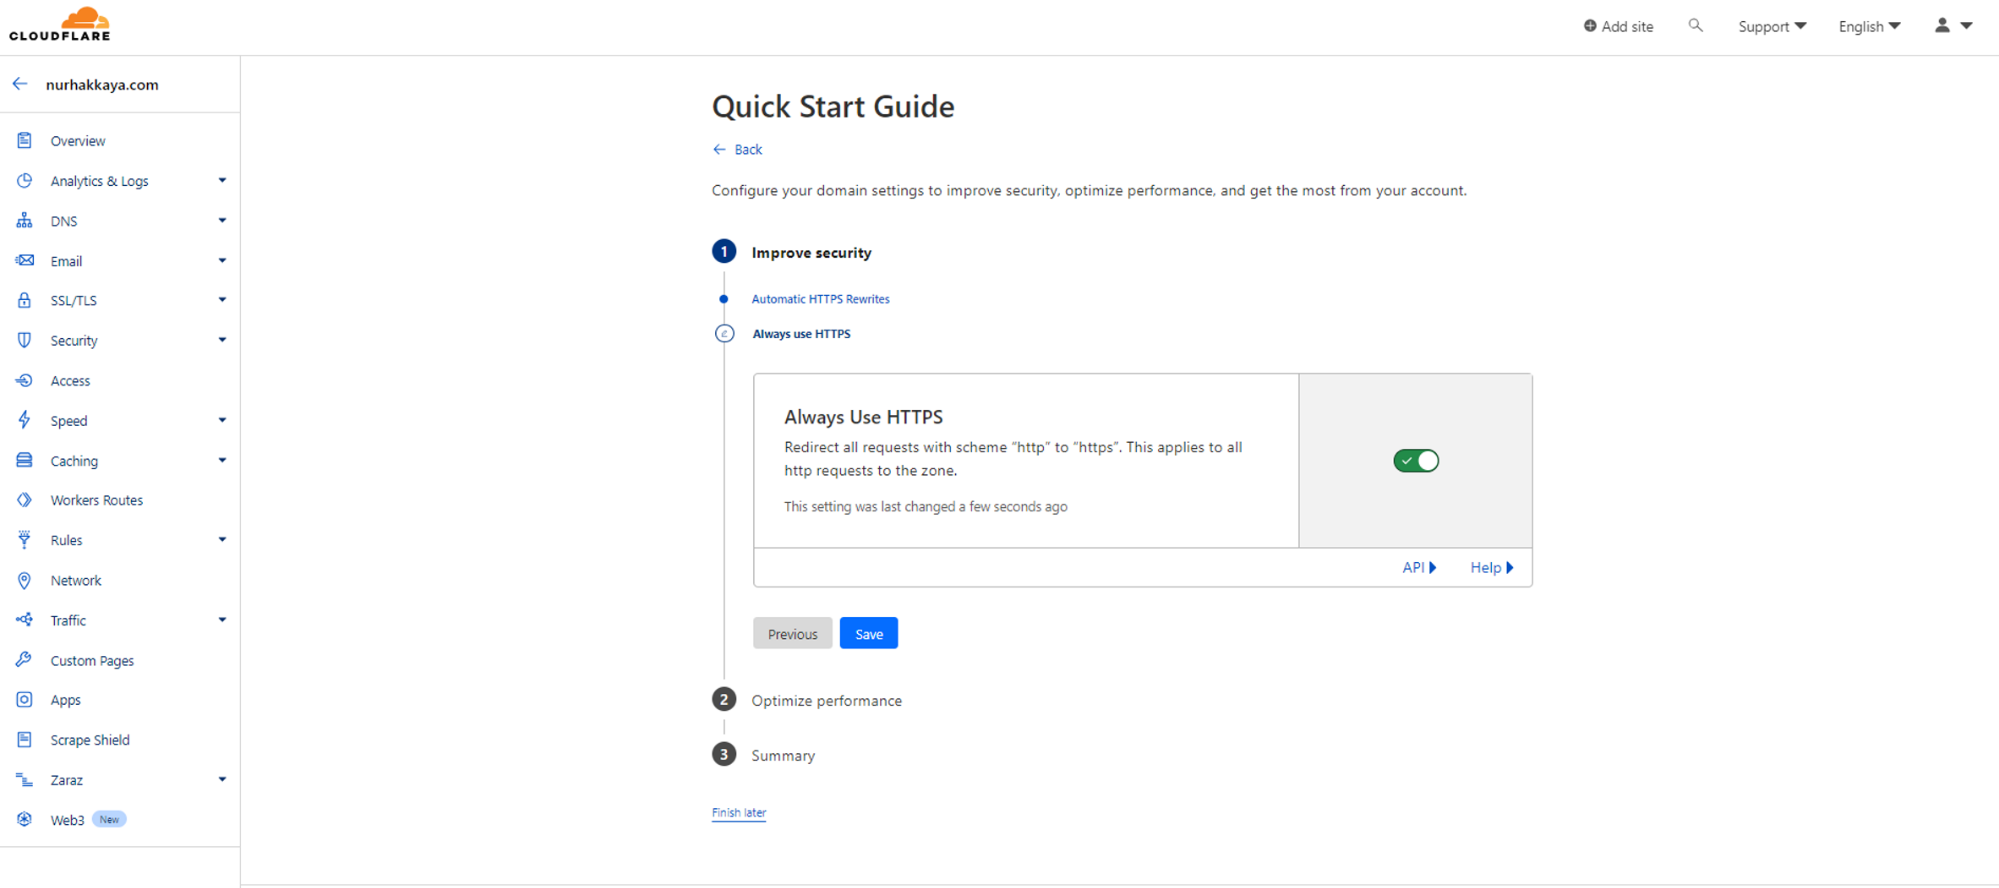The image size is (1999, 888).
Task: Click the Apps icon in sidebar
Action: [24, 699]
